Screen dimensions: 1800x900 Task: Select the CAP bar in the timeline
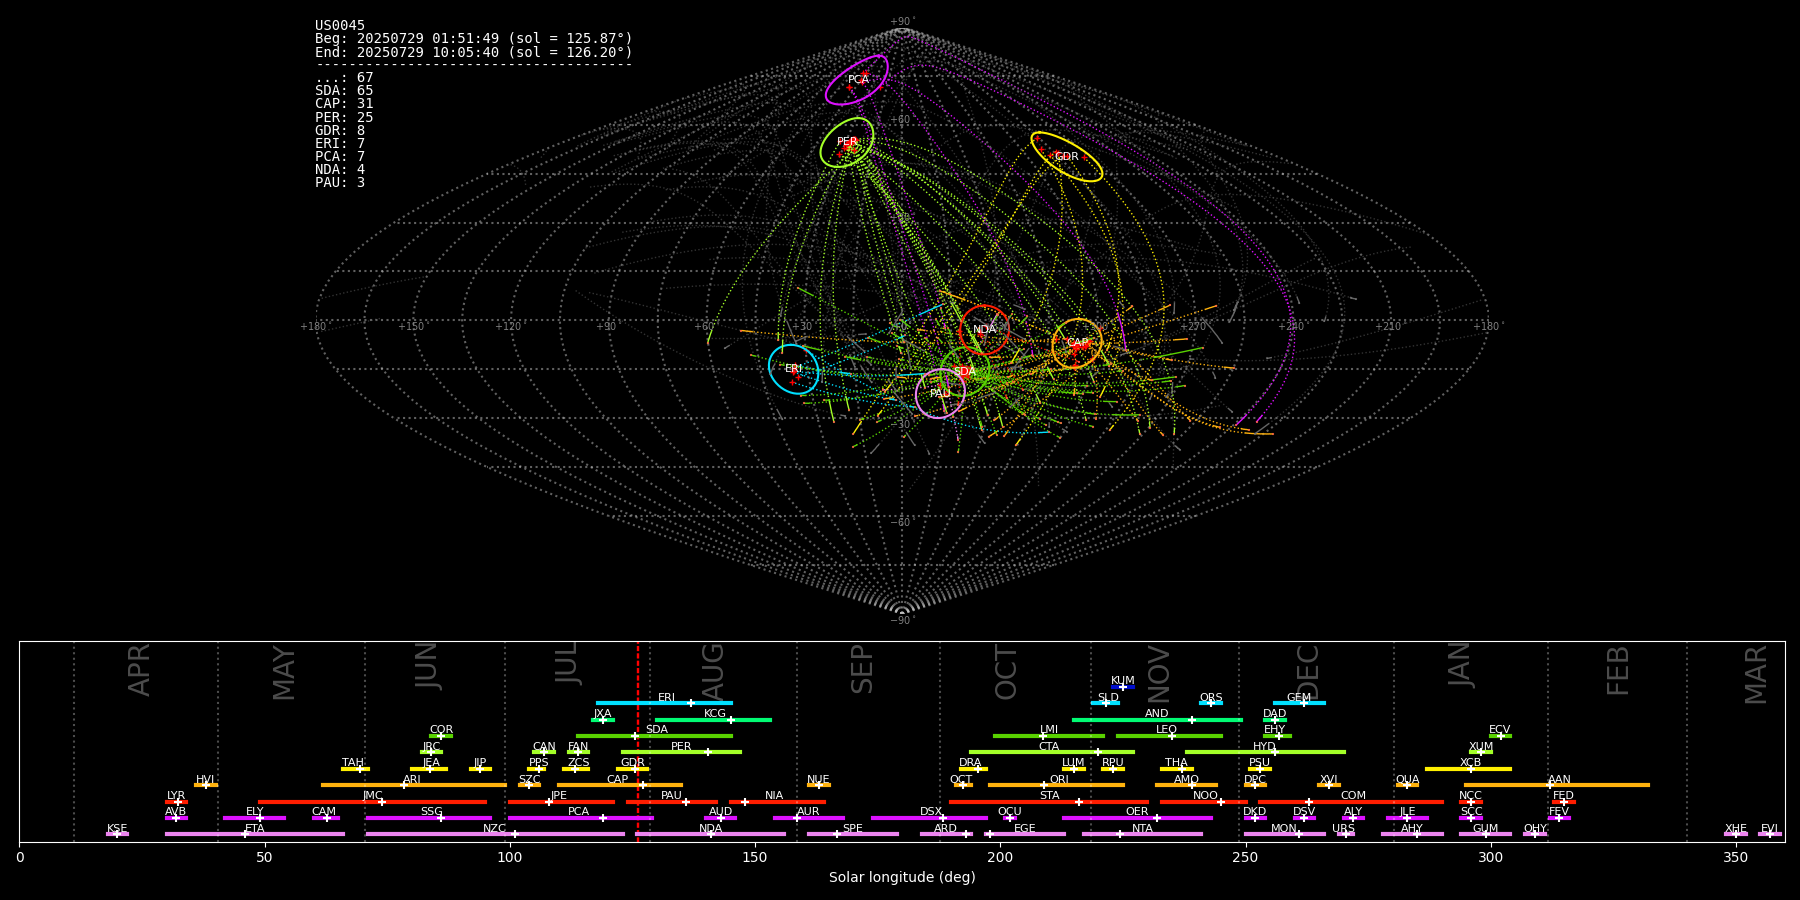(x=620, y=785)
